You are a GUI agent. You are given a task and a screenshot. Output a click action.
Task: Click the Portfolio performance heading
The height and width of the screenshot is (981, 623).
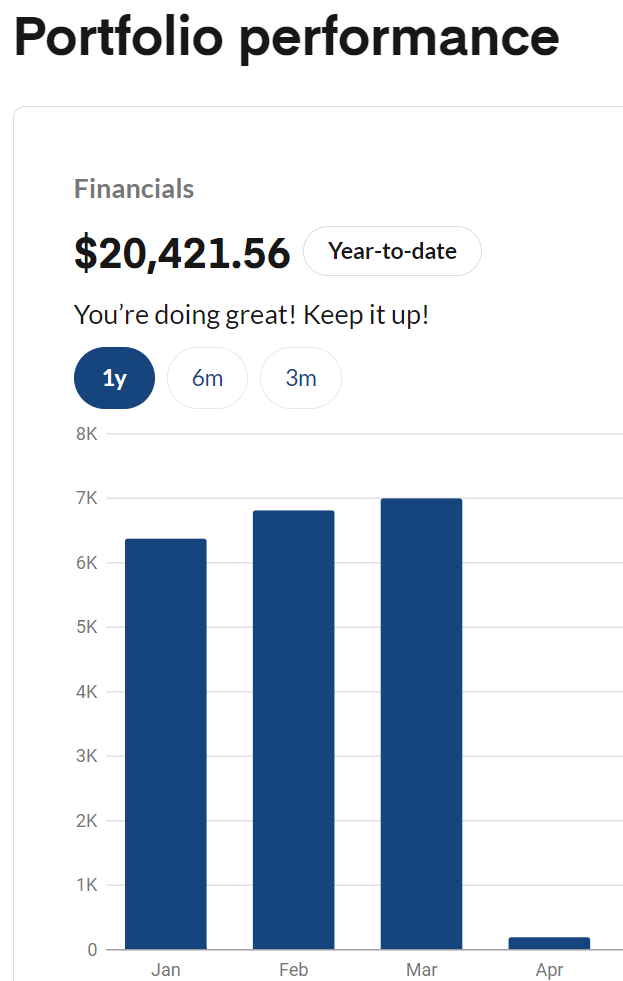click(286, 37)
